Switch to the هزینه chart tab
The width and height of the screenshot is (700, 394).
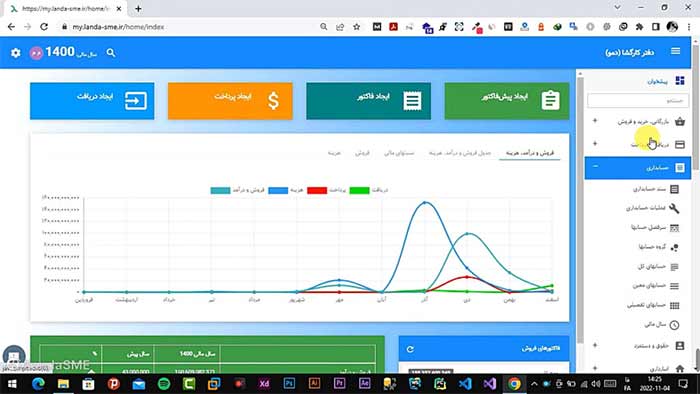[334, 153]
